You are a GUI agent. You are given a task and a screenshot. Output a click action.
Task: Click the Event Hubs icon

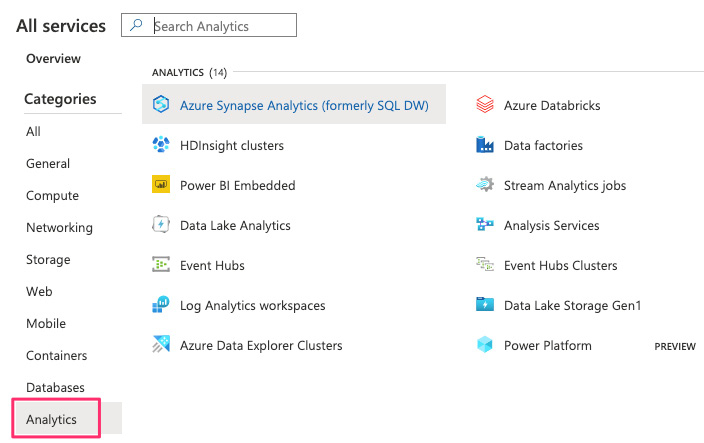(161, 264)
